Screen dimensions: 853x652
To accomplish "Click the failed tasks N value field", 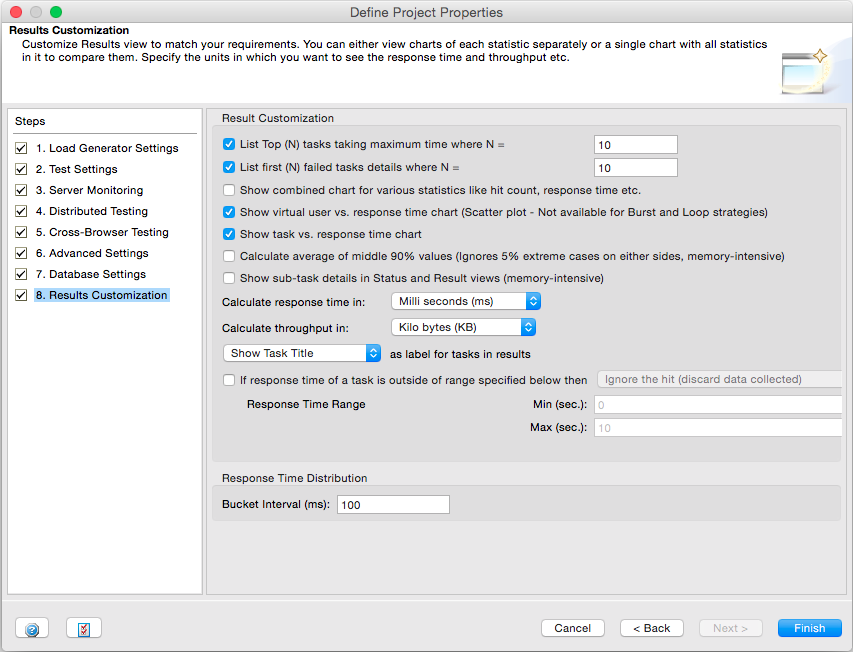I will click(635, 167).
